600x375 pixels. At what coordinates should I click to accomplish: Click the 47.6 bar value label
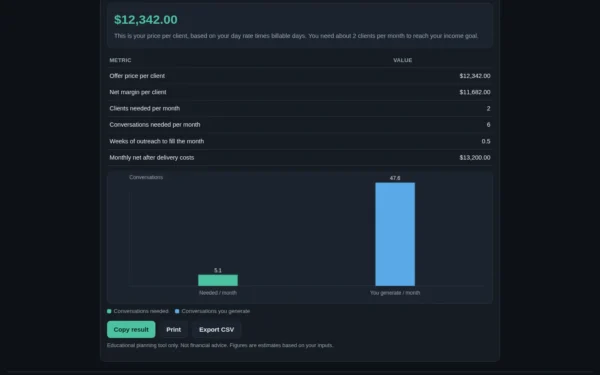(x=395, y=178)
